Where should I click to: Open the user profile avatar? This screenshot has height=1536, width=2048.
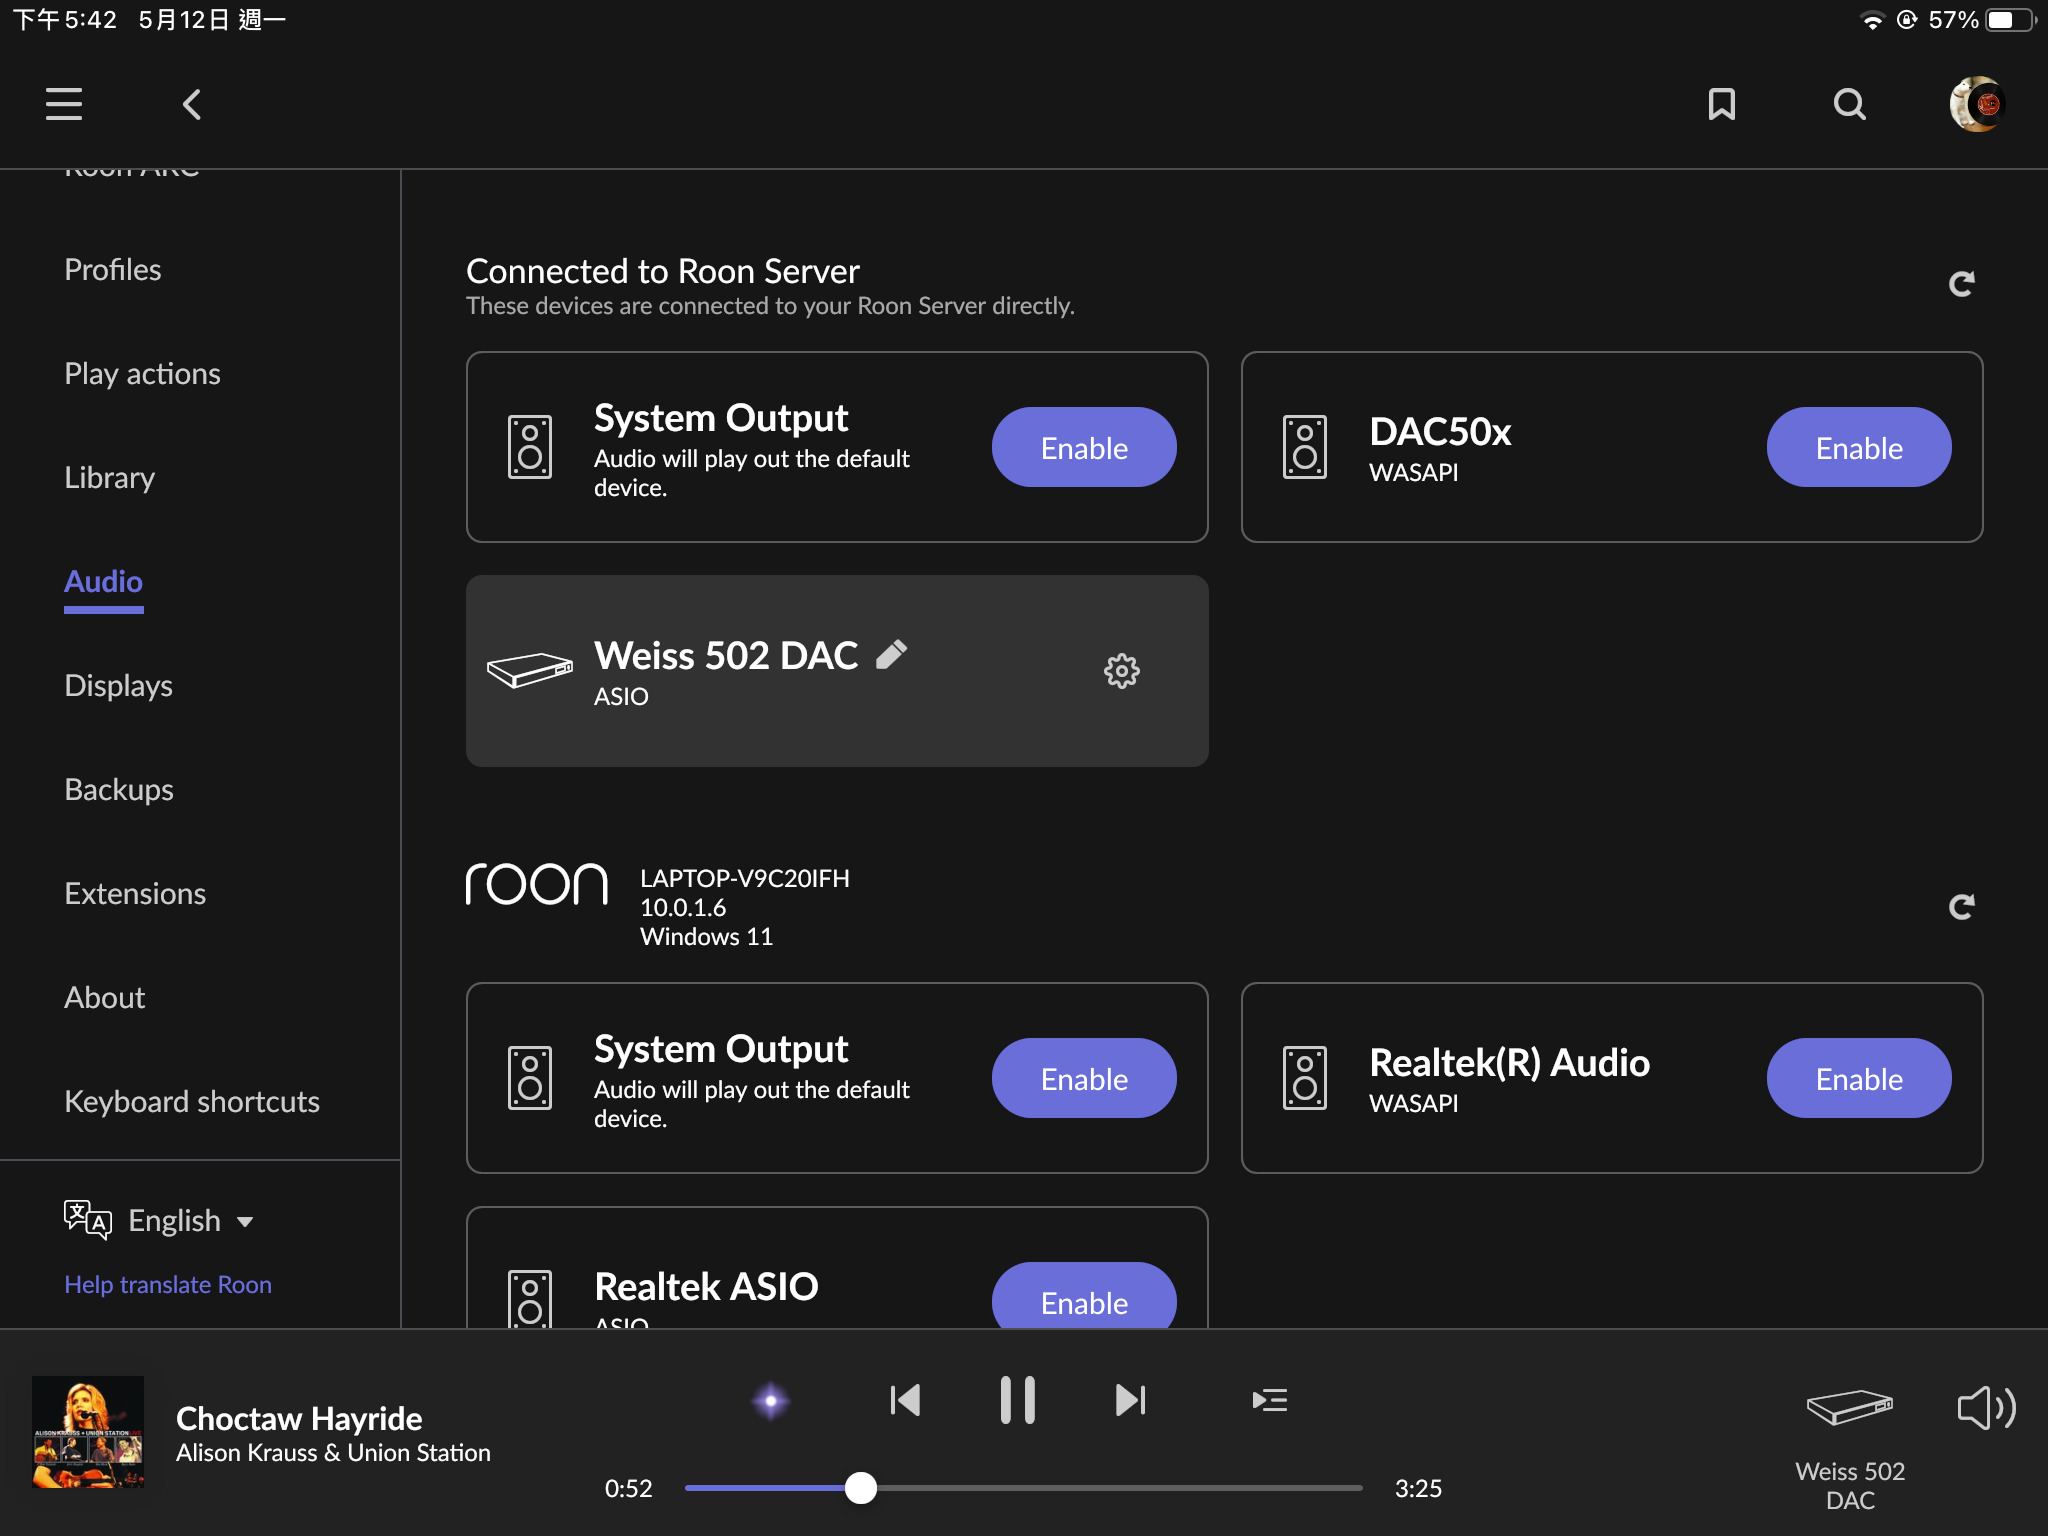(1977, 104)
